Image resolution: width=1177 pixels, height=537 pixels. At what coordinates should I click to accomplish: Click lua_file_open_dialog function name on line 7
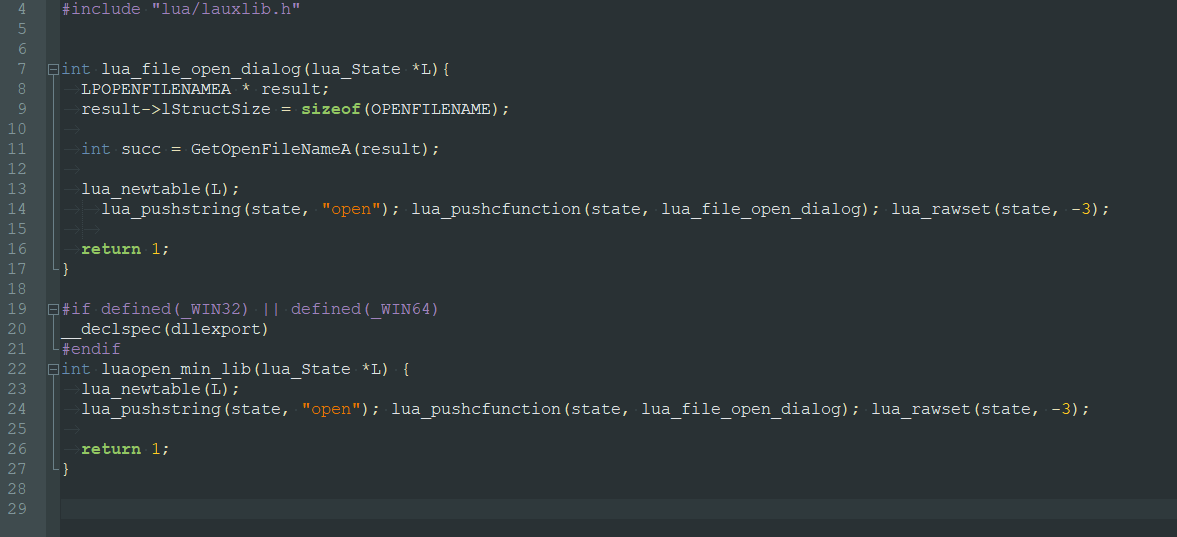point(201,69)
